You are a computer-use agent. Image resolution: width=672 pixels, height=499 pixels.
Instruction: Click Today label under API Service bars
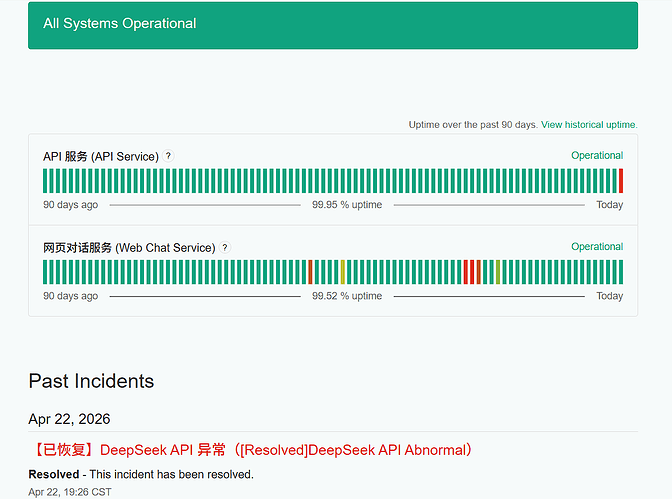(609, 205)
